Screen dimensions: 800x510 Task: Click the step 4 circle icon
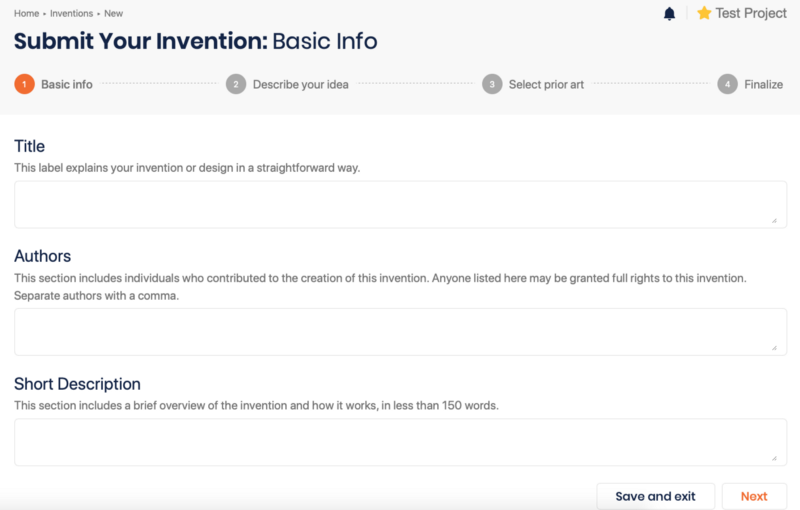(728, 84)
